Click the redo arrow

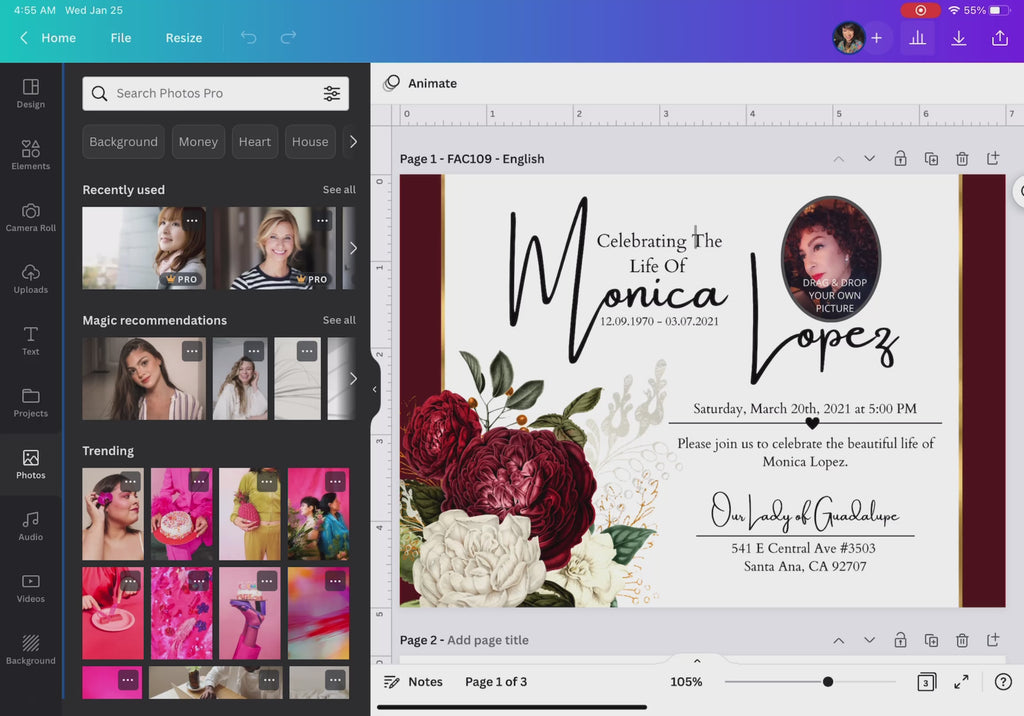[288, 37]
